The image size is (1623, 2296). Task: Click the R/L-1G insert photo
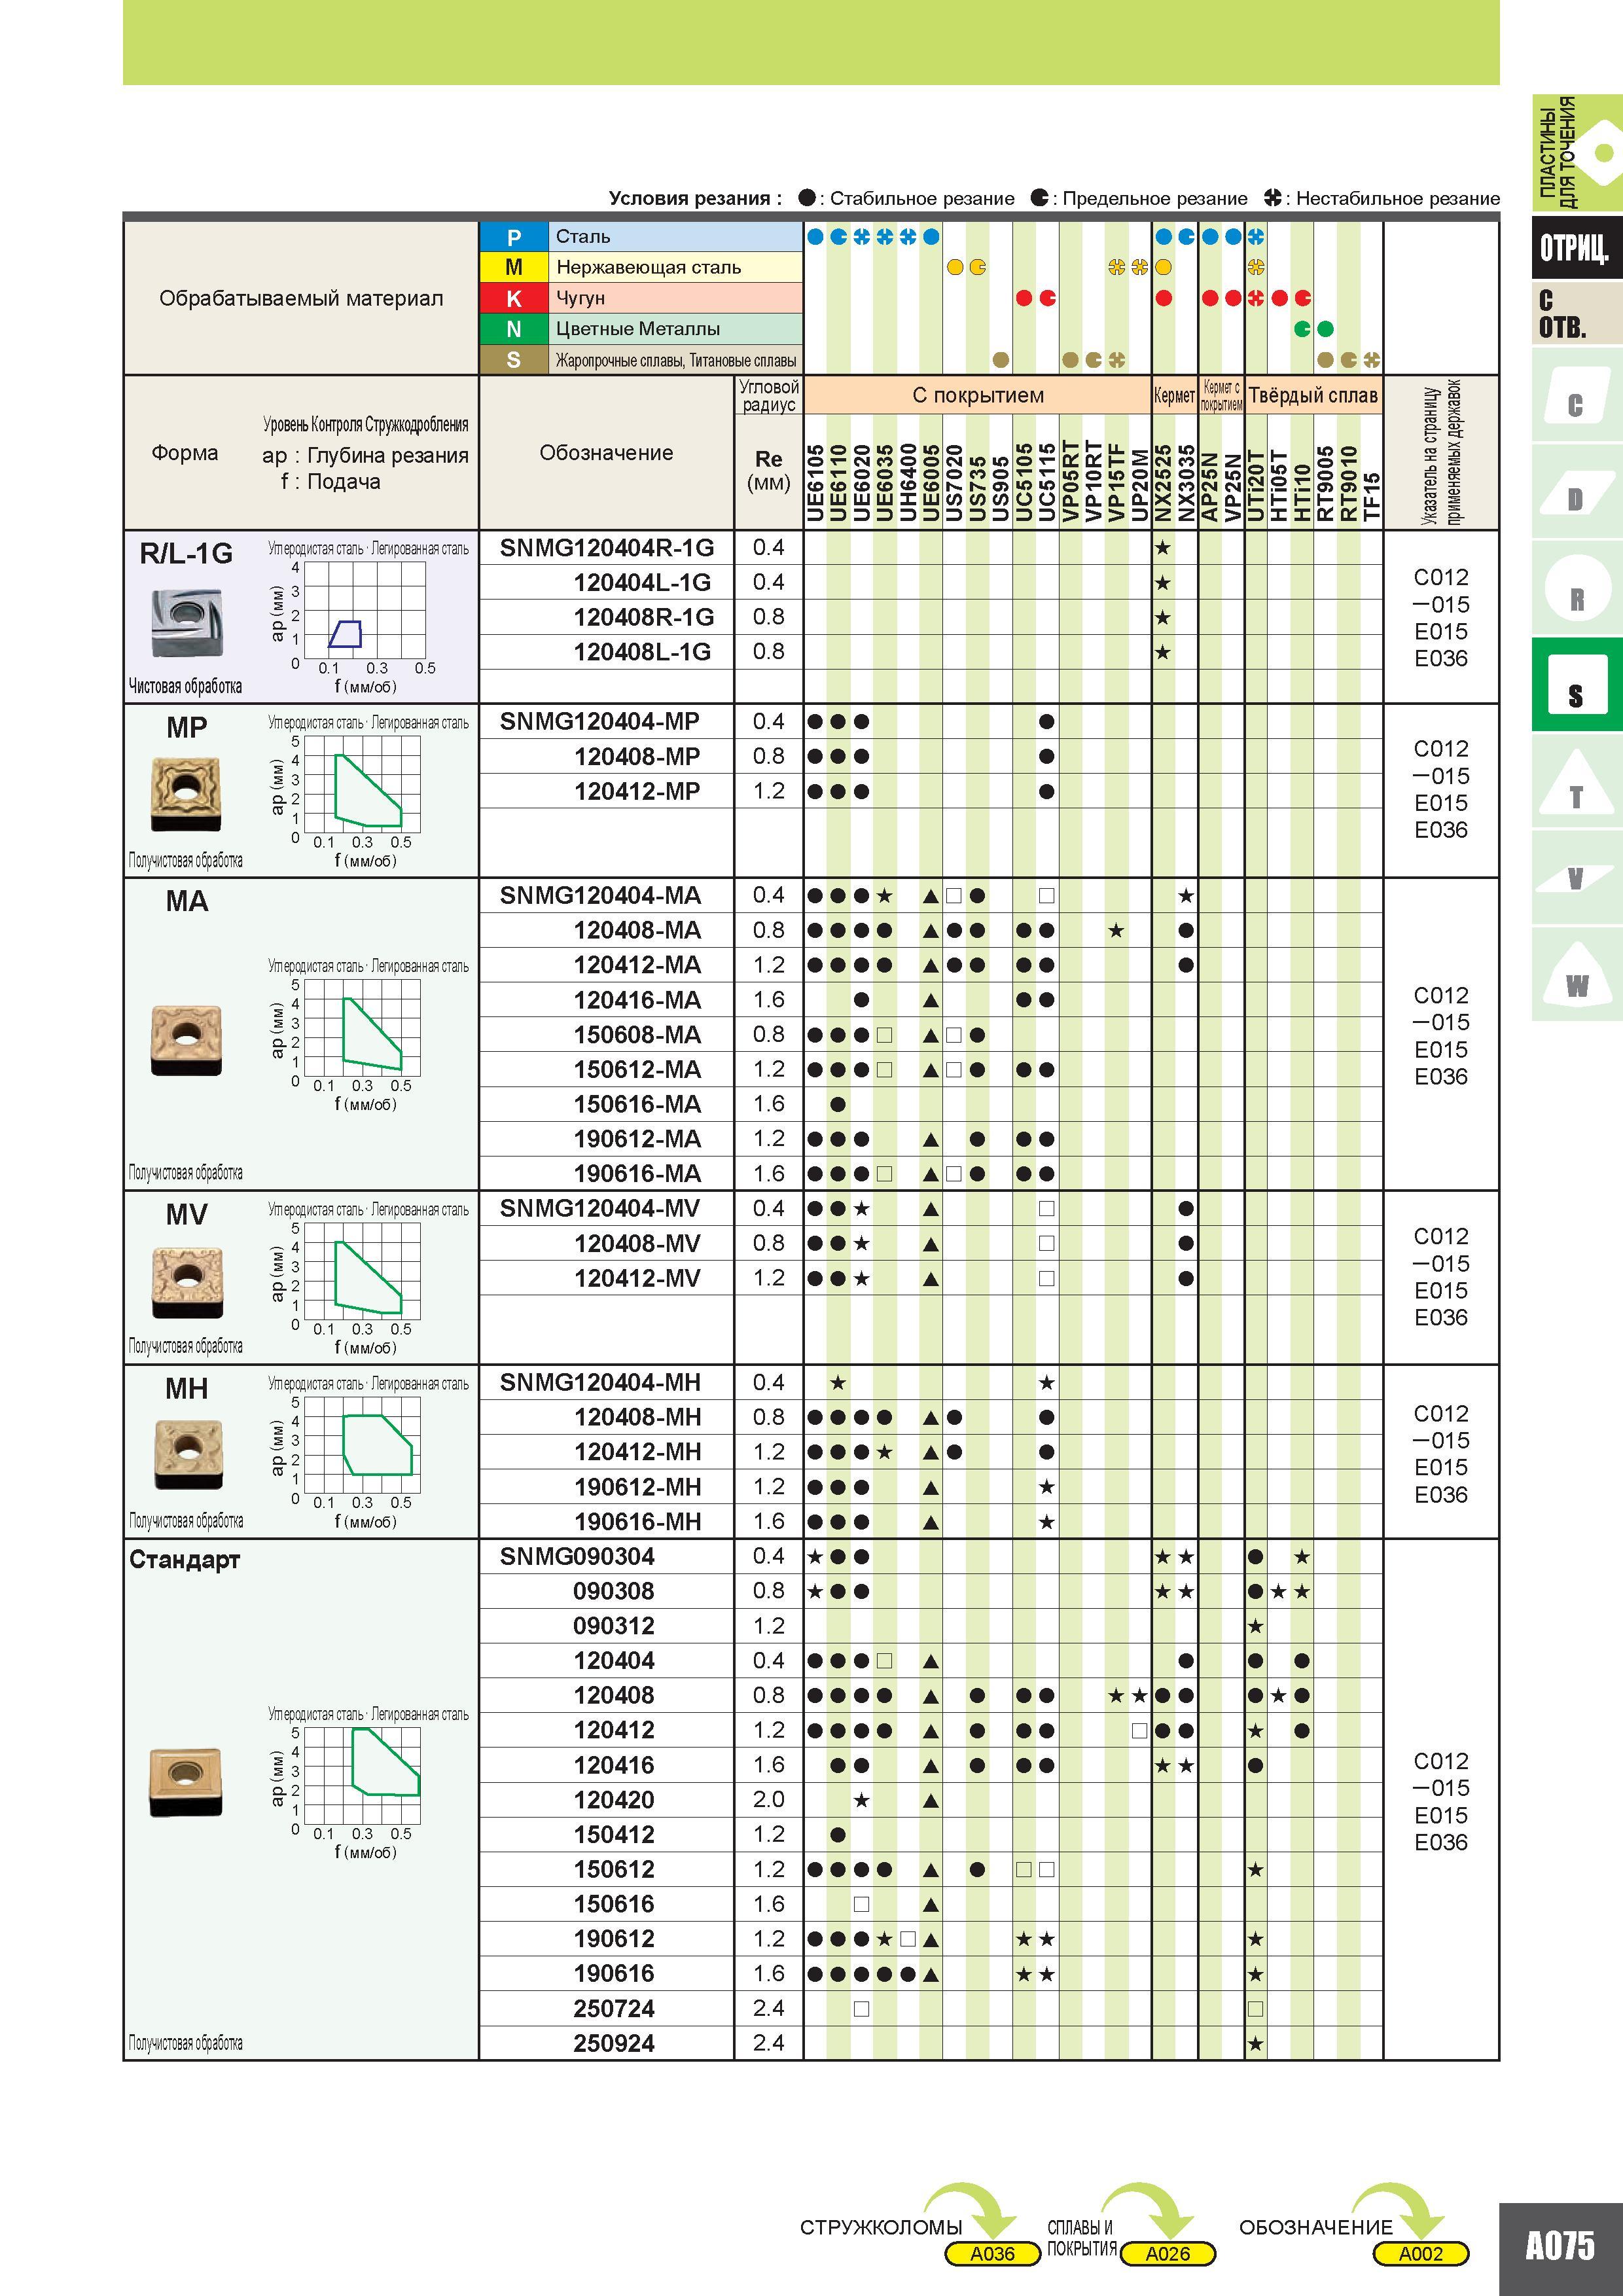pyautogui.click(x=186, y=623)
